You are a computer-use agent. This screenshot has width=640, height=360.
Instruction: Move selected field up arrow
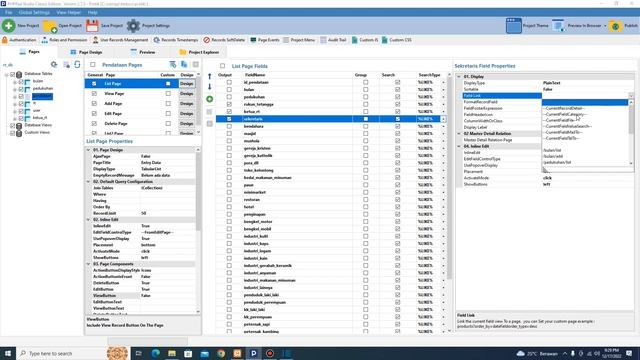pos(210,76)
